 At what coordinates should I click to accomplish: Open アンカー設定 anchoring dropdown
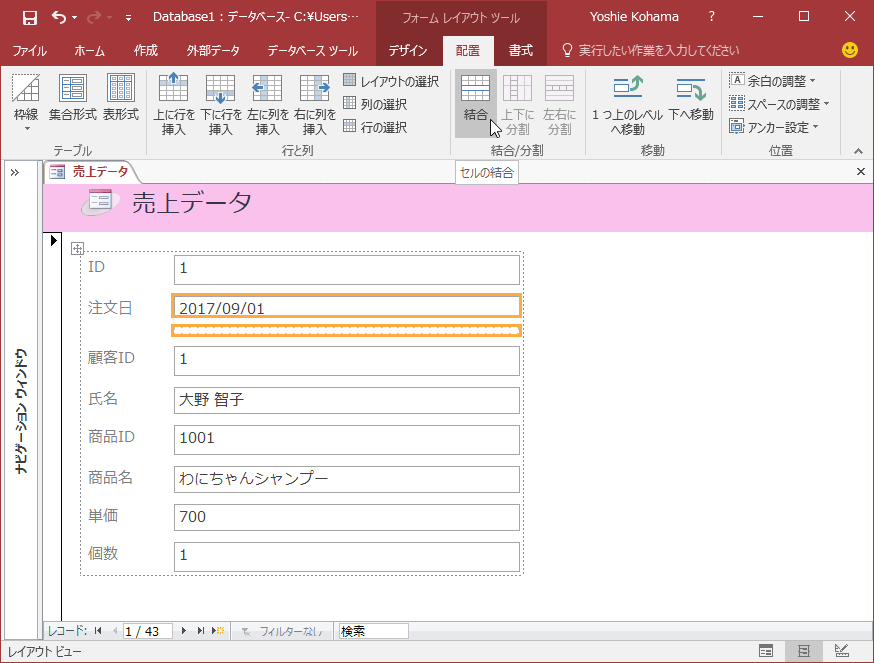click(x=774, y=128)
